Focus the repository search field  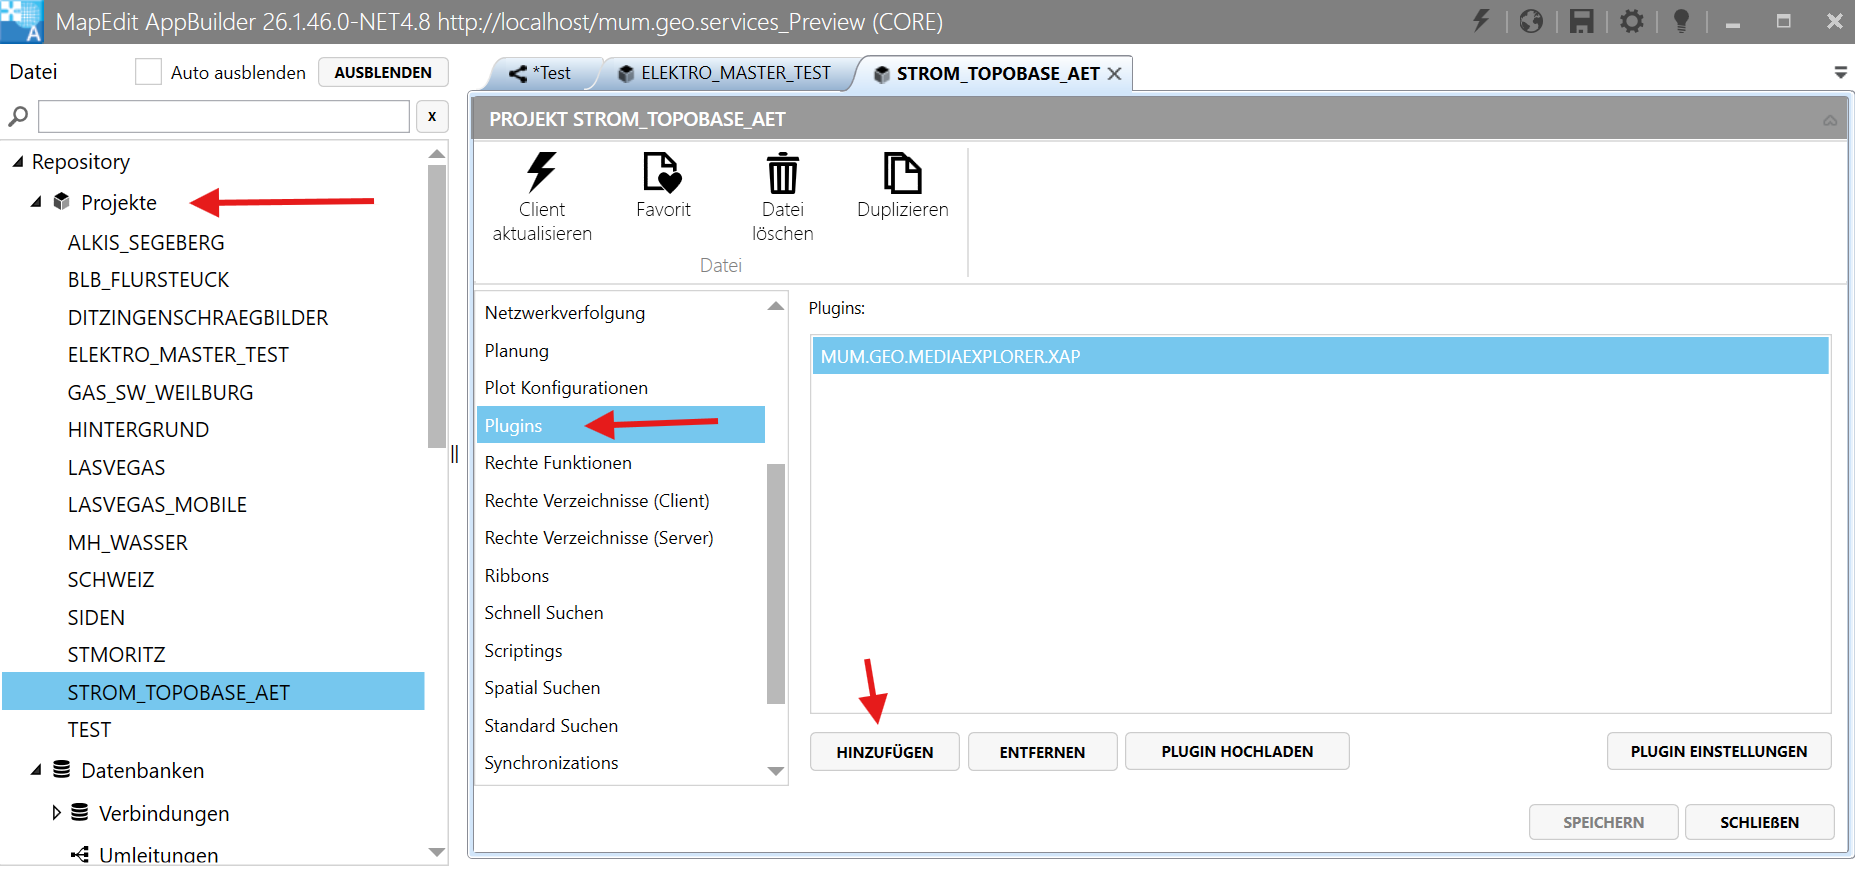point(224,117)
